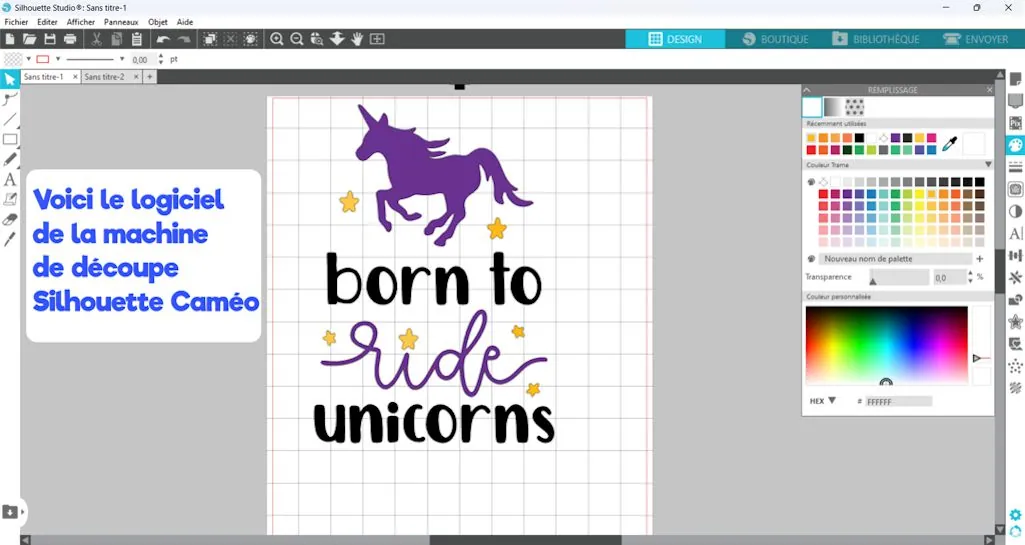Image resolution: width=1025 pixels, height=545 pixels.
Task: Select gradient fill type
Action: pos(833,107)
